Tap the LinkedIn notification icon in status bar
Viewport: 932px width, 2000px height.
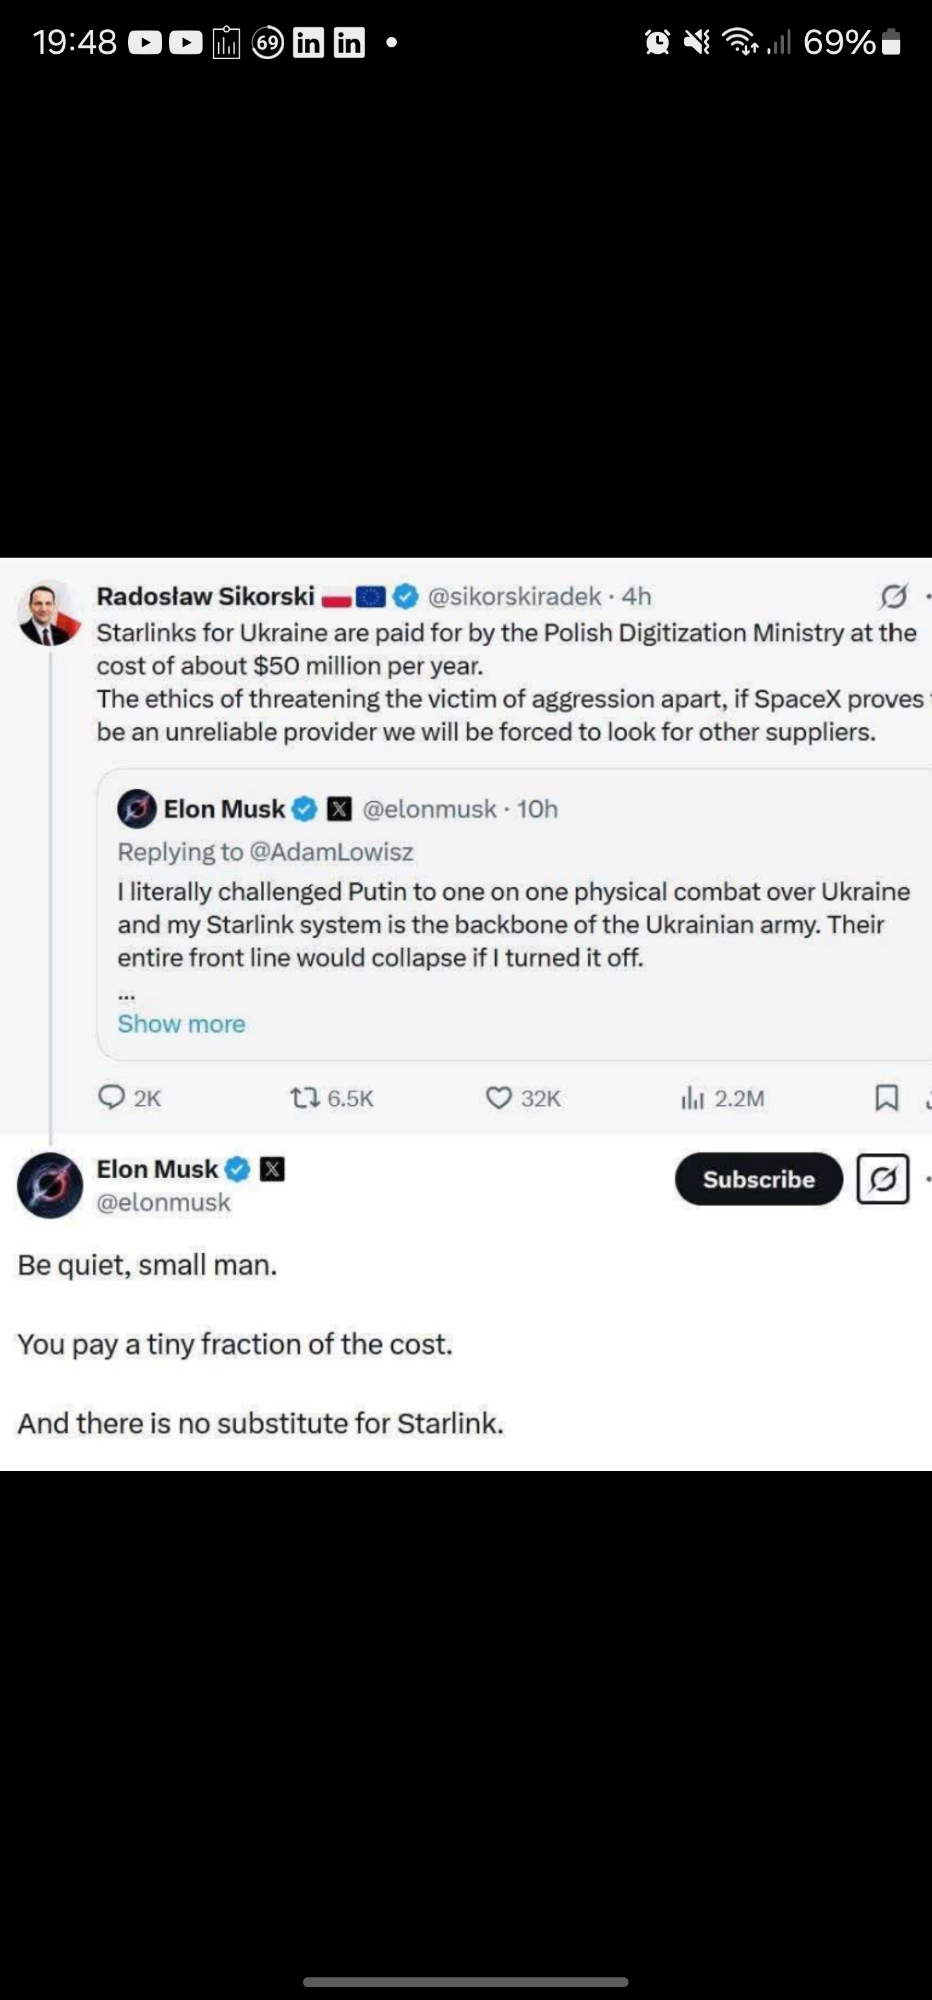pyautogui.click(x=308, y=42)
